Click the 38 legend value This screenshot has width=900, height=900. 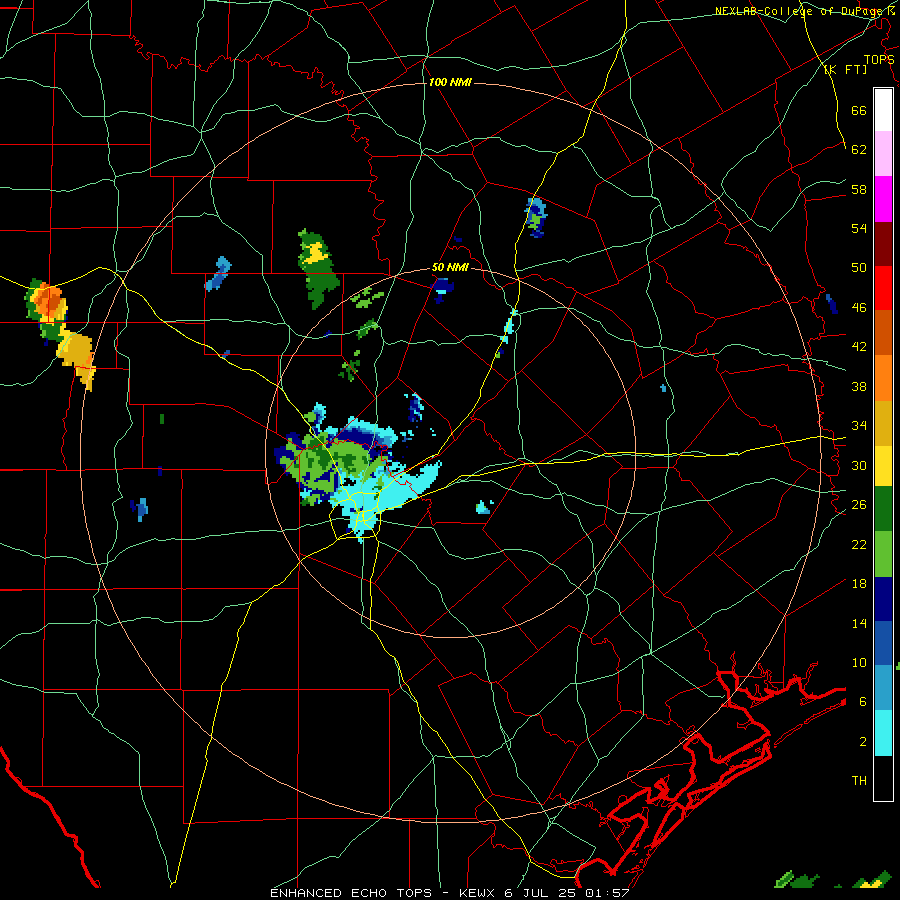coord(859,386)
